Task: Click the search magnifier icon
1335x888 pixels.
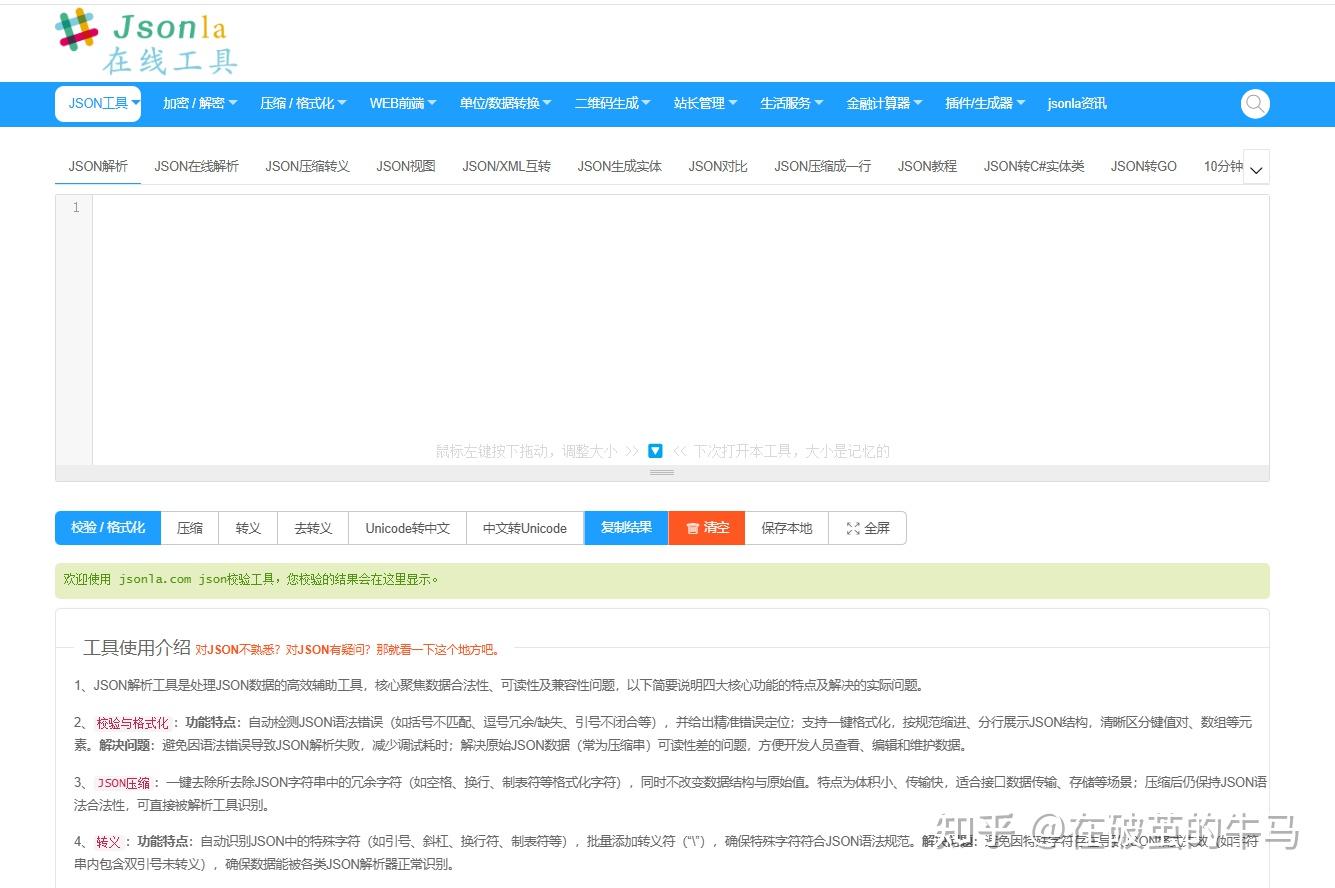Action: pos(1255,103)
